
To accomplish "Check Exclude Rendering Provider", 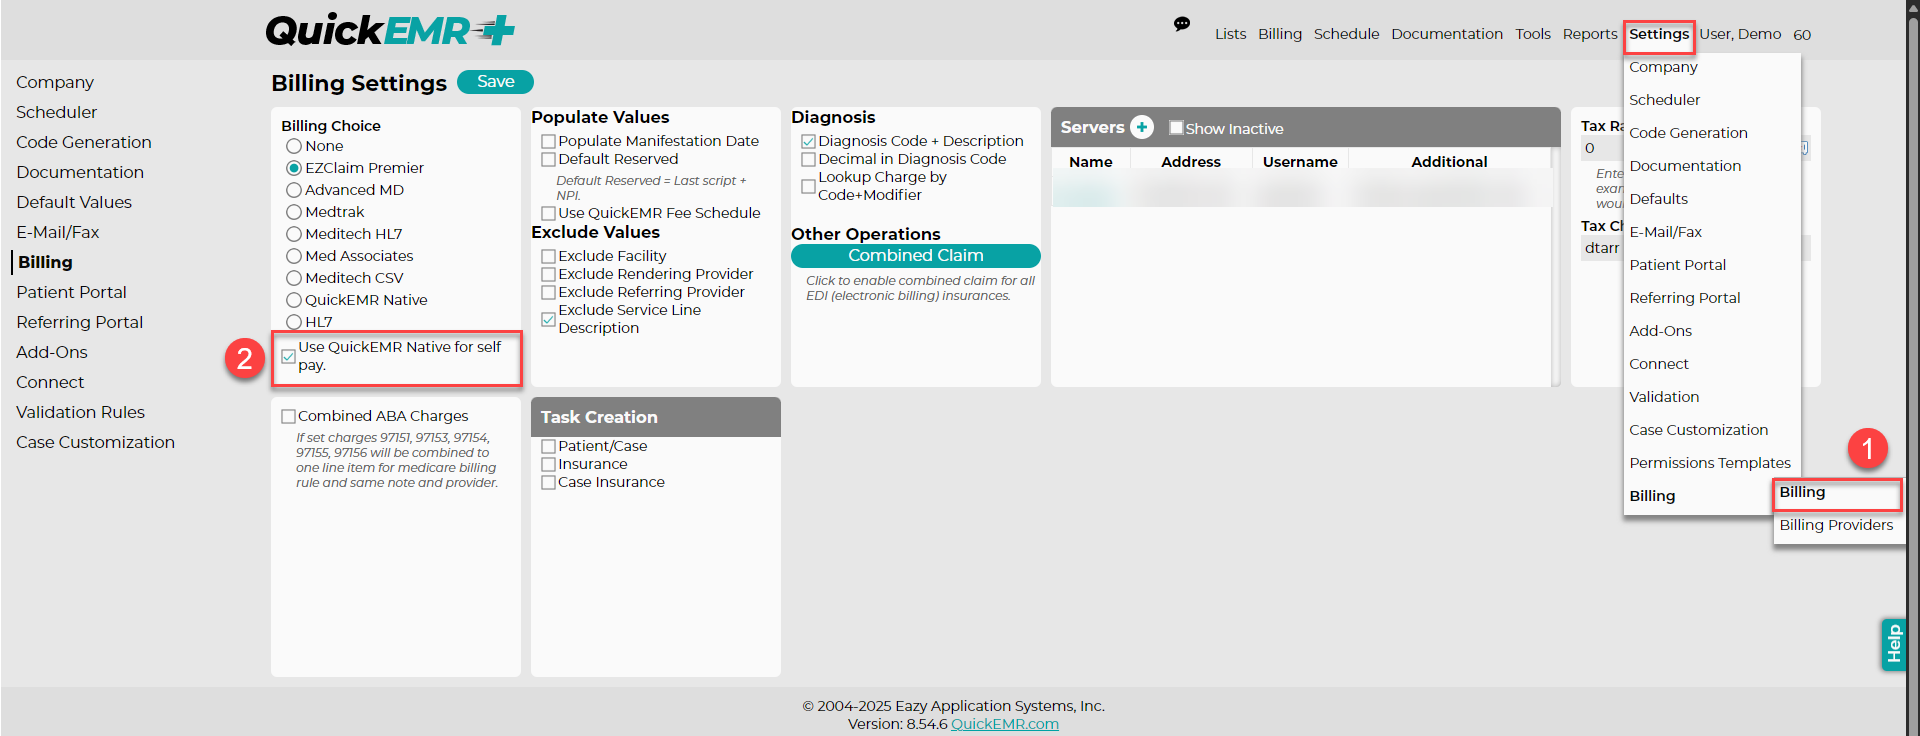I will [548, 275].
